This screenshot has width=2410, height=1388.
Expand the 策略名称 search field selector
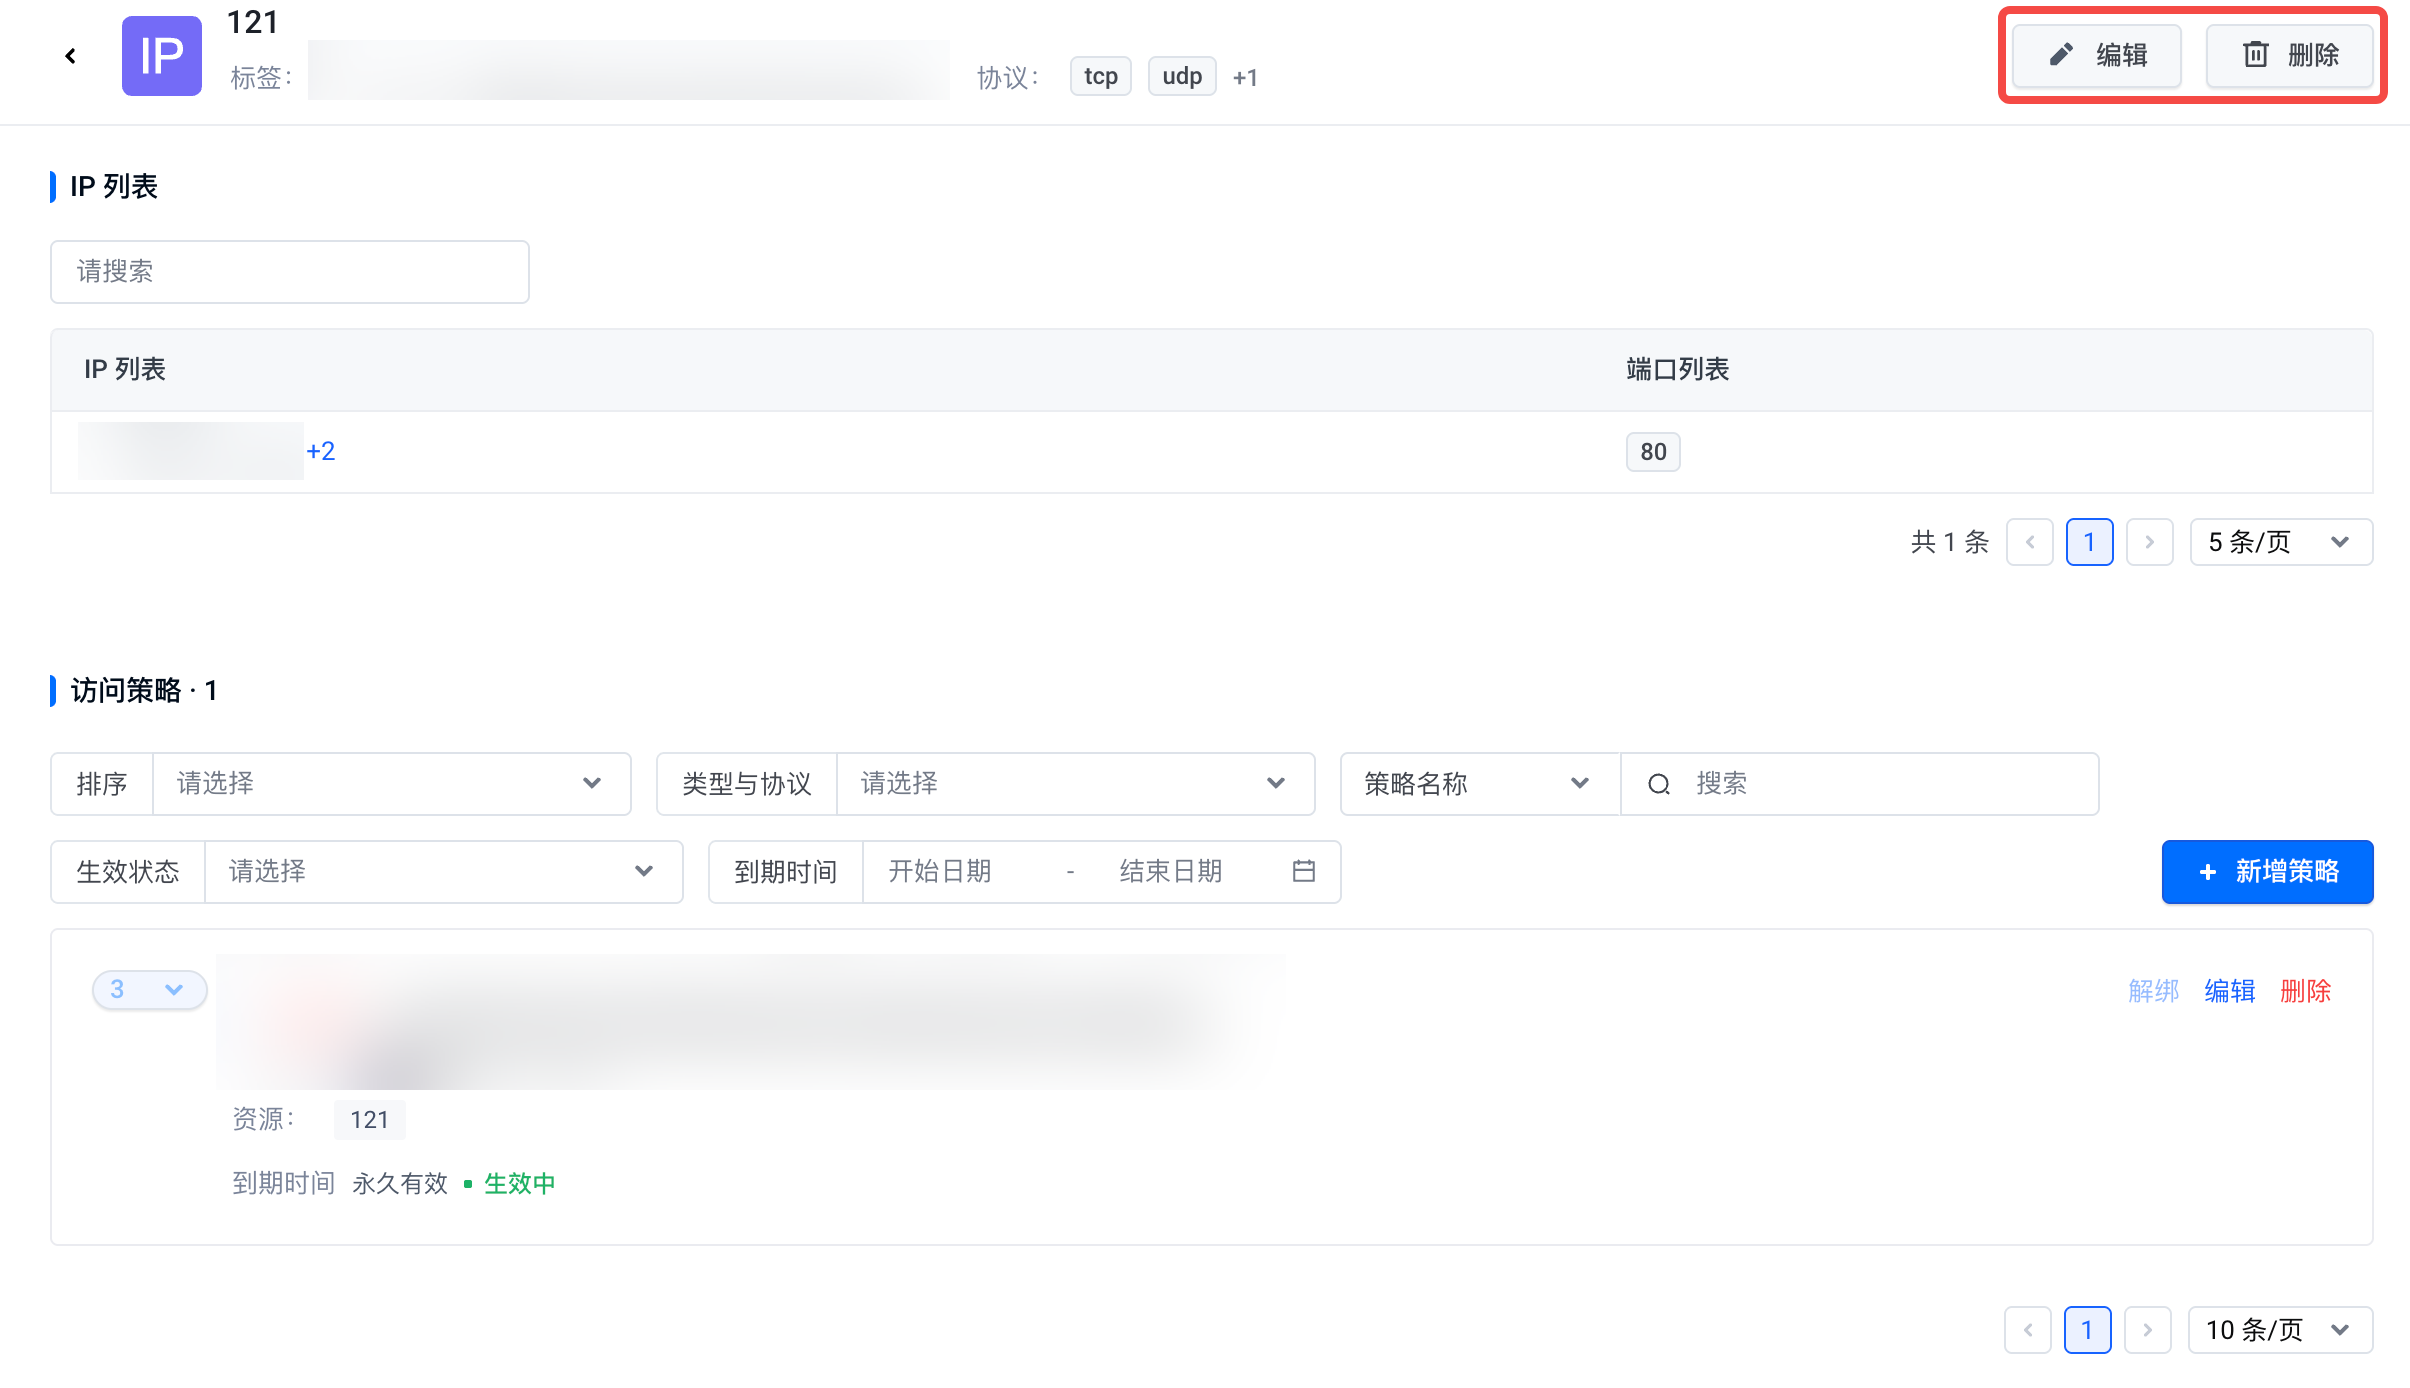1479,784
